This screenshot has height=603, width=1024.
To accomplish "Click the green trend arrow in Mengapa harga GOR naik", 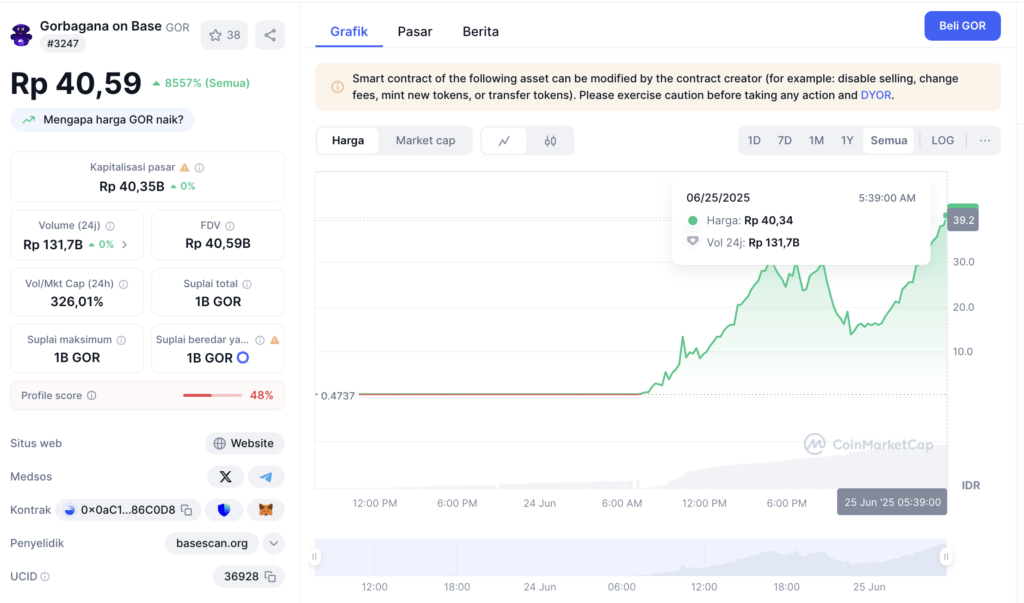I will [29, 120].
